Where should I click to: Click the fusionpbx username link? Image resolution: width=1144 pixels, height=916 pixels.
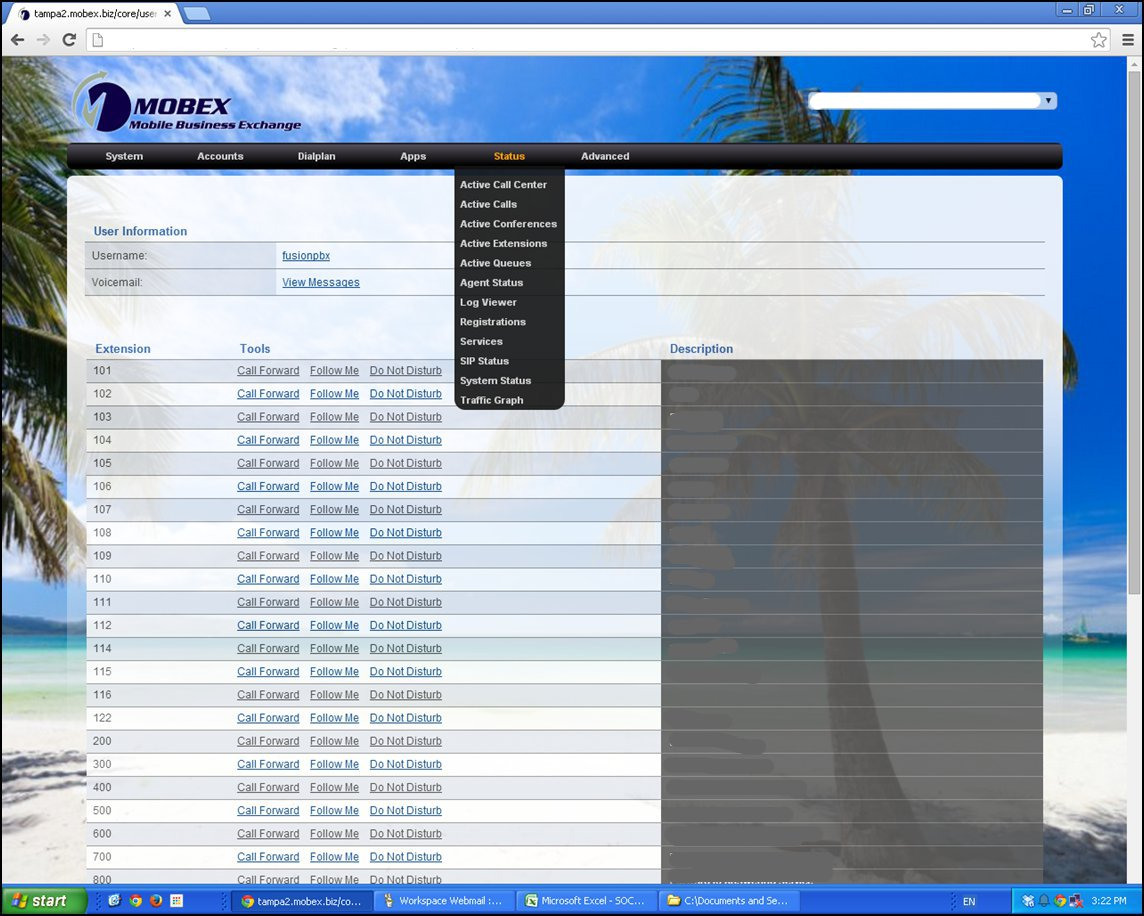[306, 255]
